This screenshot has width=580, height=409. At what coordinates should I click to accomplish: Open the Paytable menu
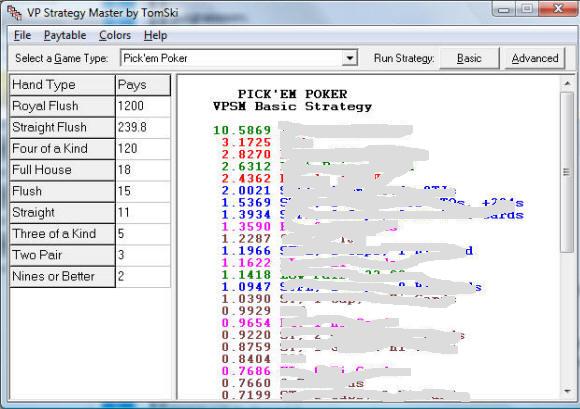[65, 35]
